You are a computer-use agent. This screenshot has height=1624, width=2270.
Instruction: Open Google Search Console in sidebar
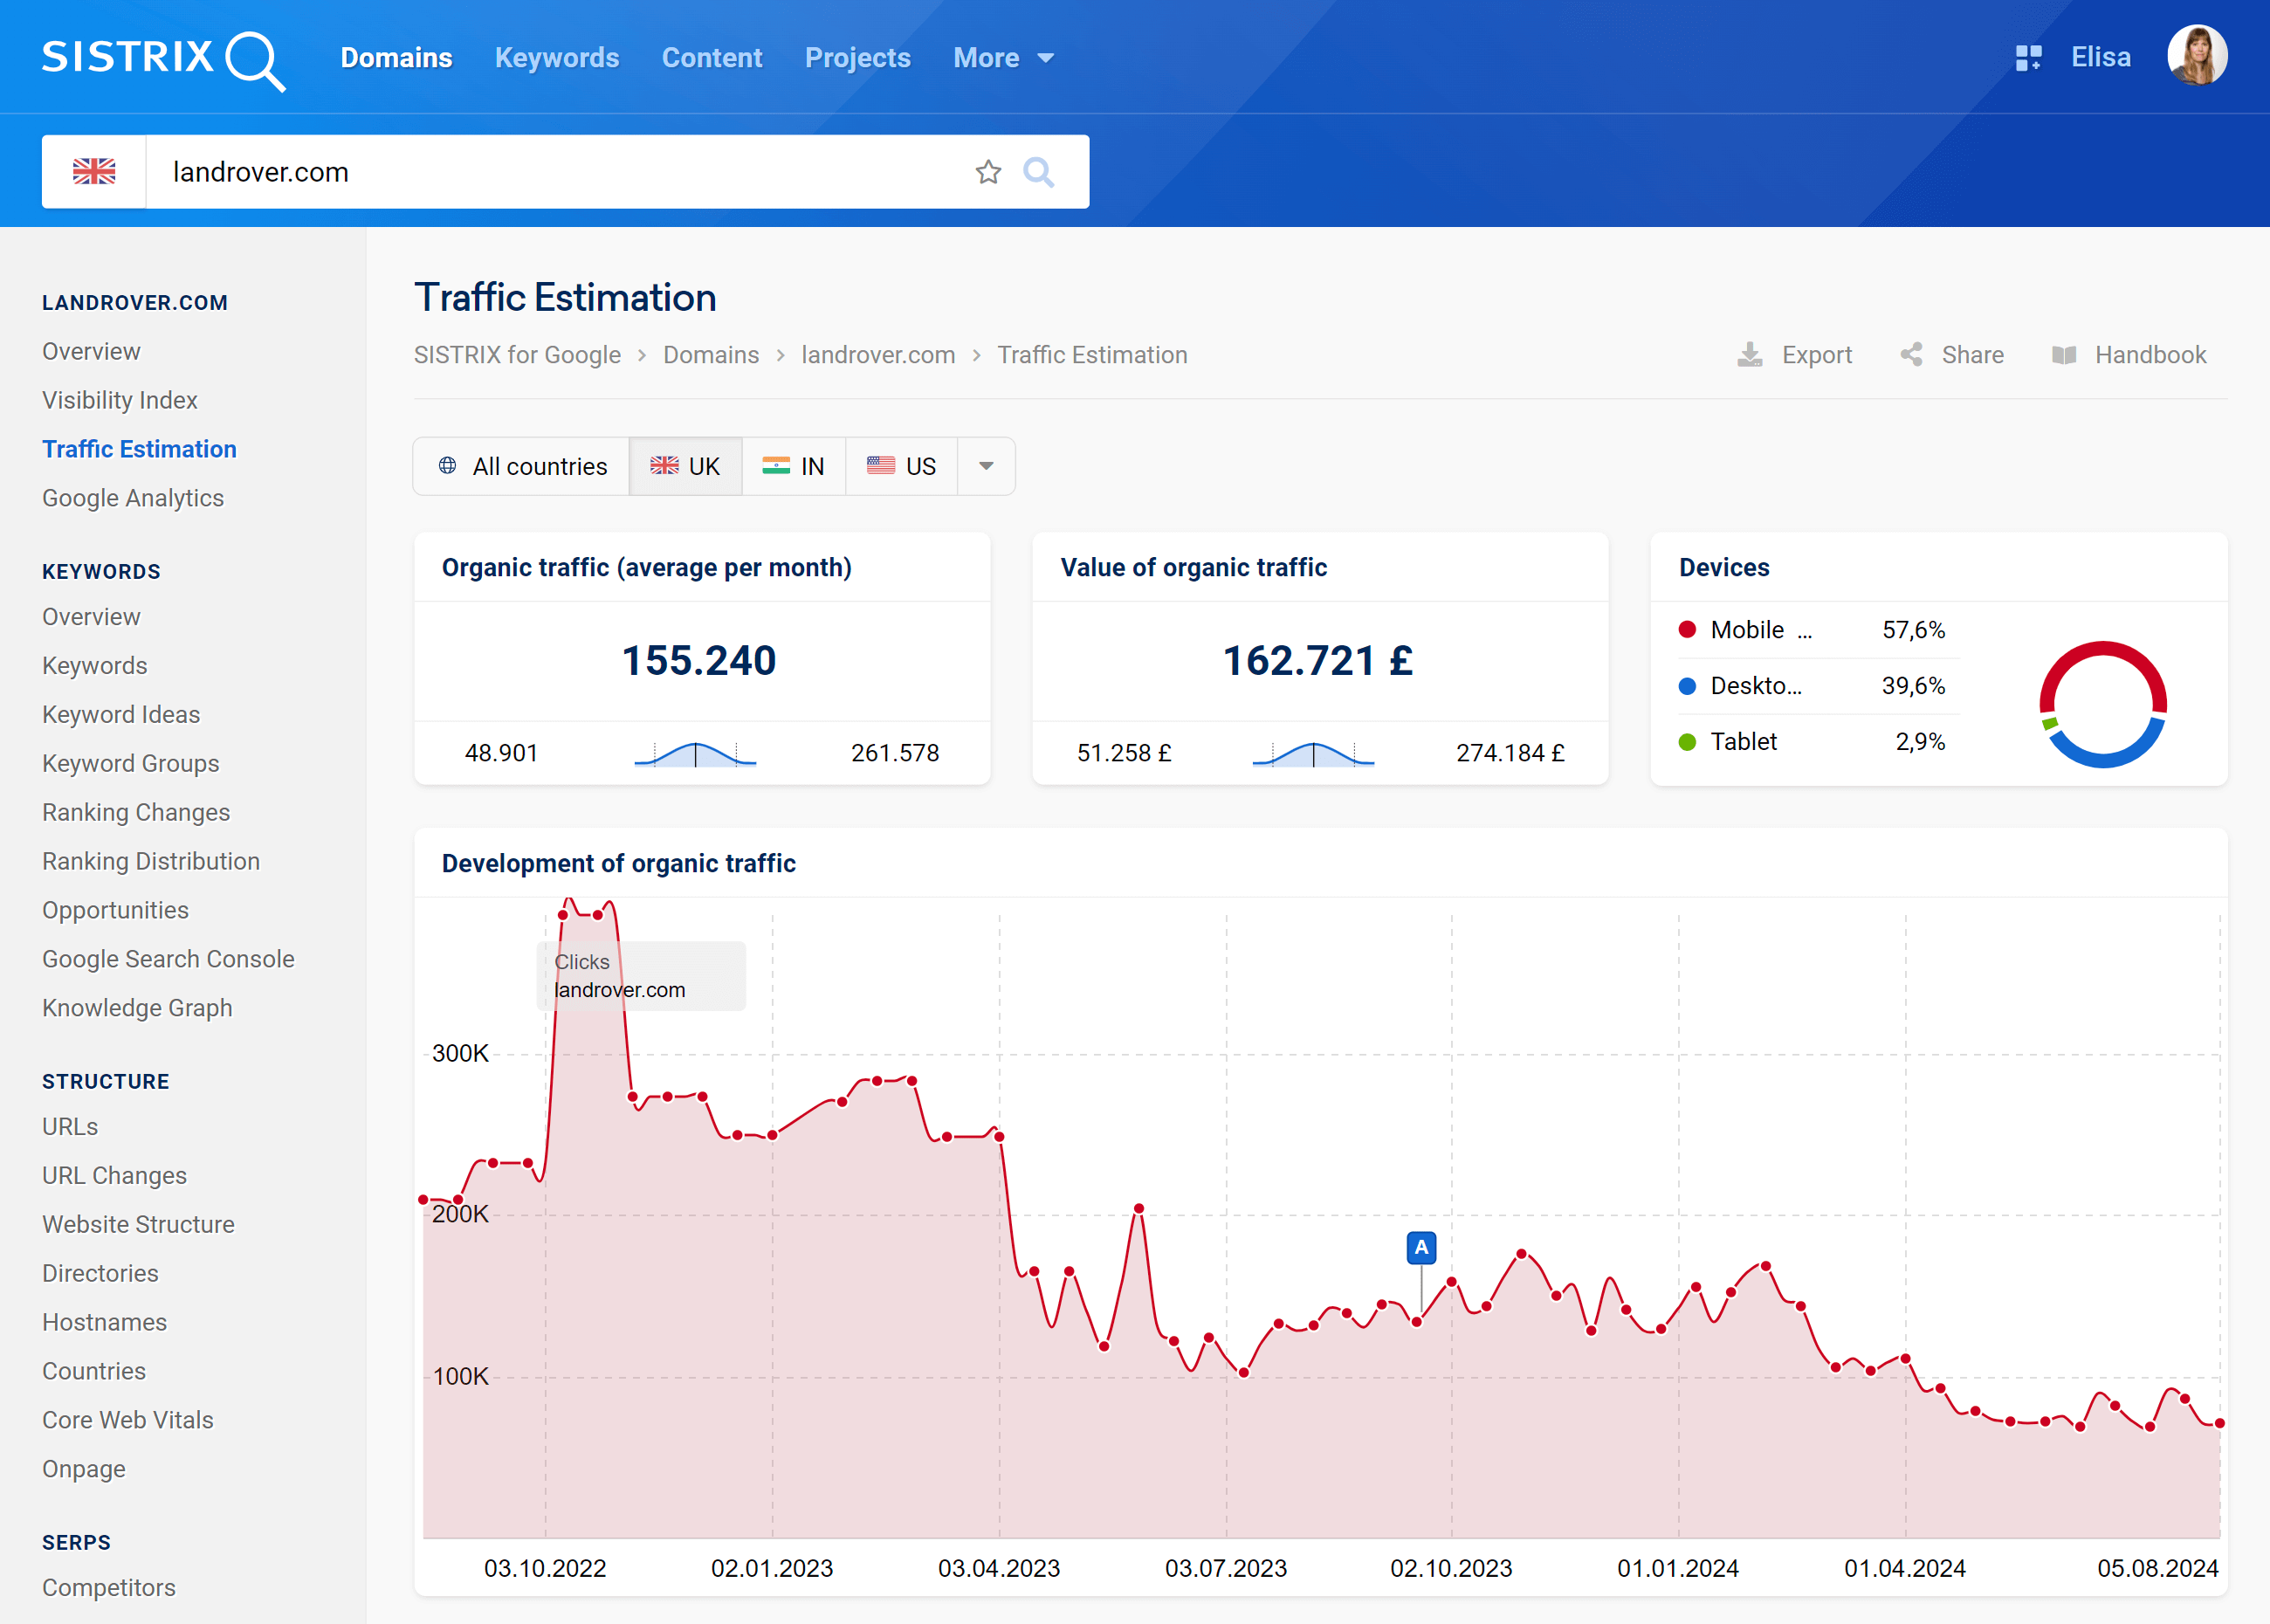[x=168, y=959]
